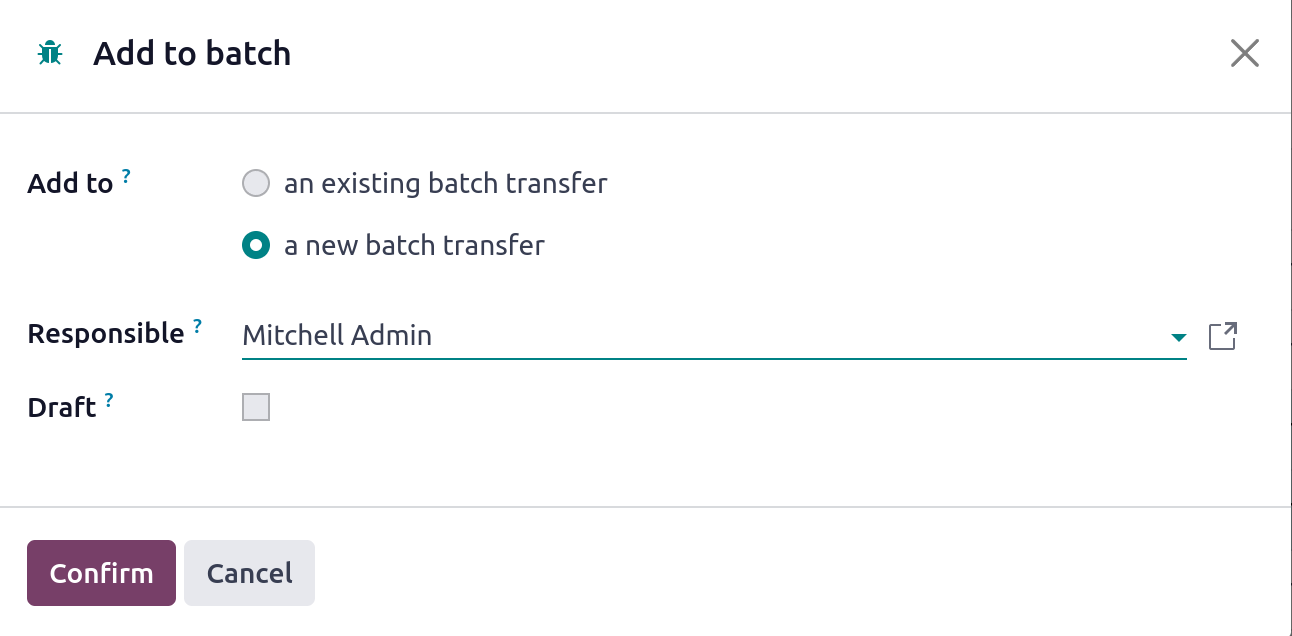Click the "a new batch transfer" label text
The height and width of the screenshot is (636, 1292).
tap(414, 245)
